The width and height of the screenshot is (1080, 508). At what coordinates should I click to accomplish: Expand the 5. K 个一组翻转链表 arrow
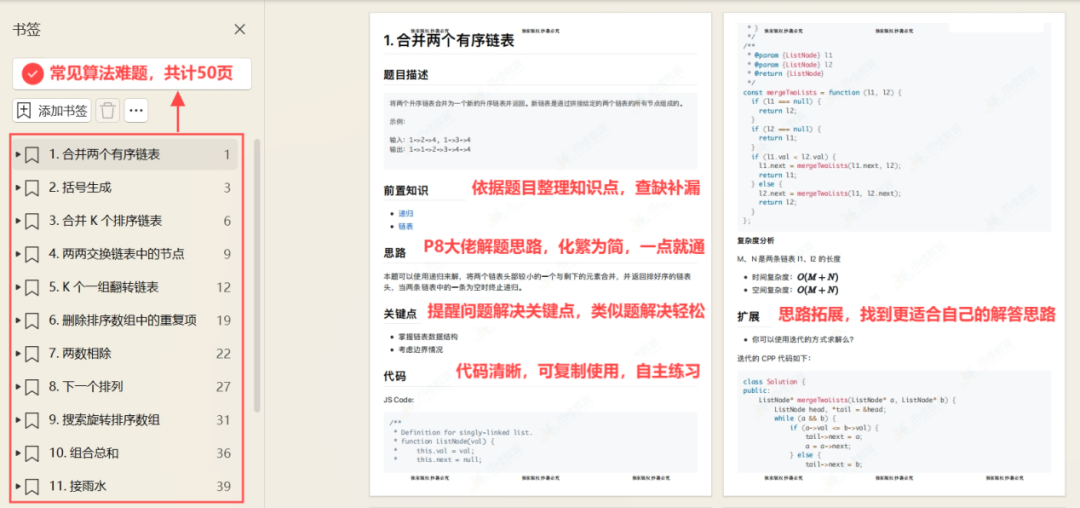coord(18,287)
